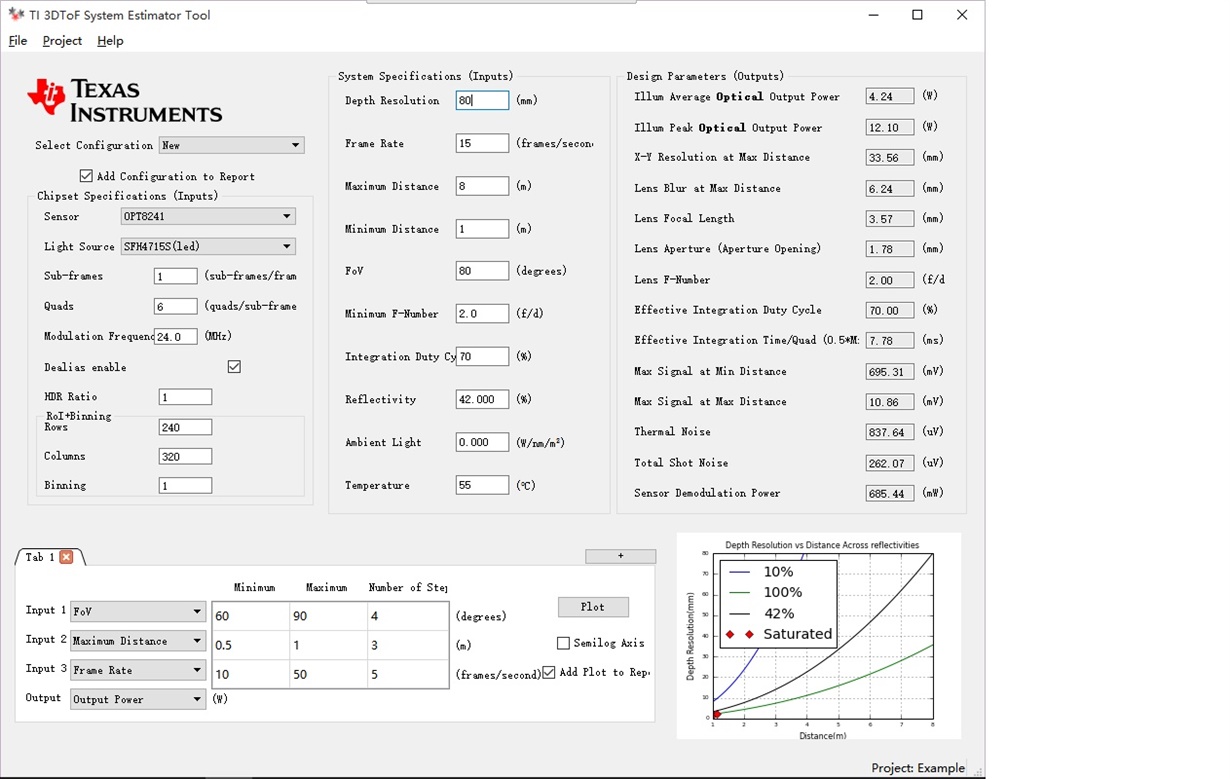Click the Project: Example status text
1230x779 pixels.
point(918,768)
